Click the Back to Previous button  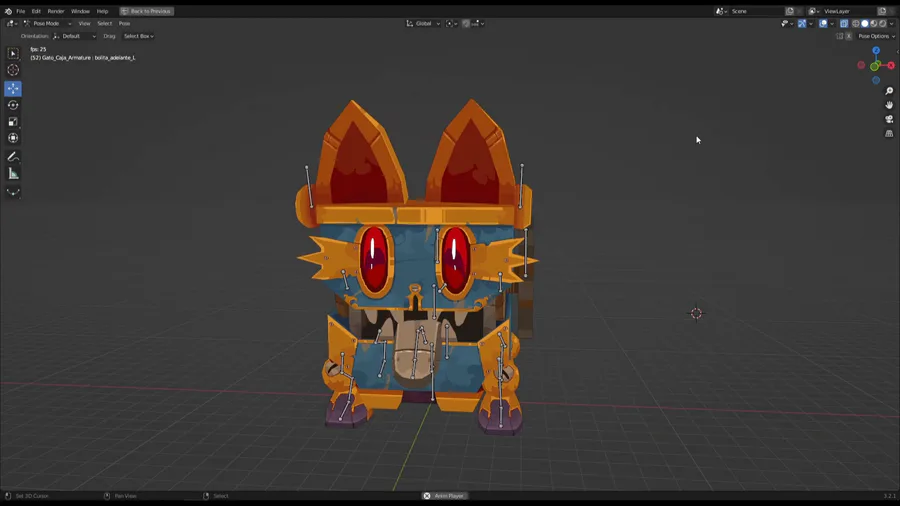click(x=146, y=11)
